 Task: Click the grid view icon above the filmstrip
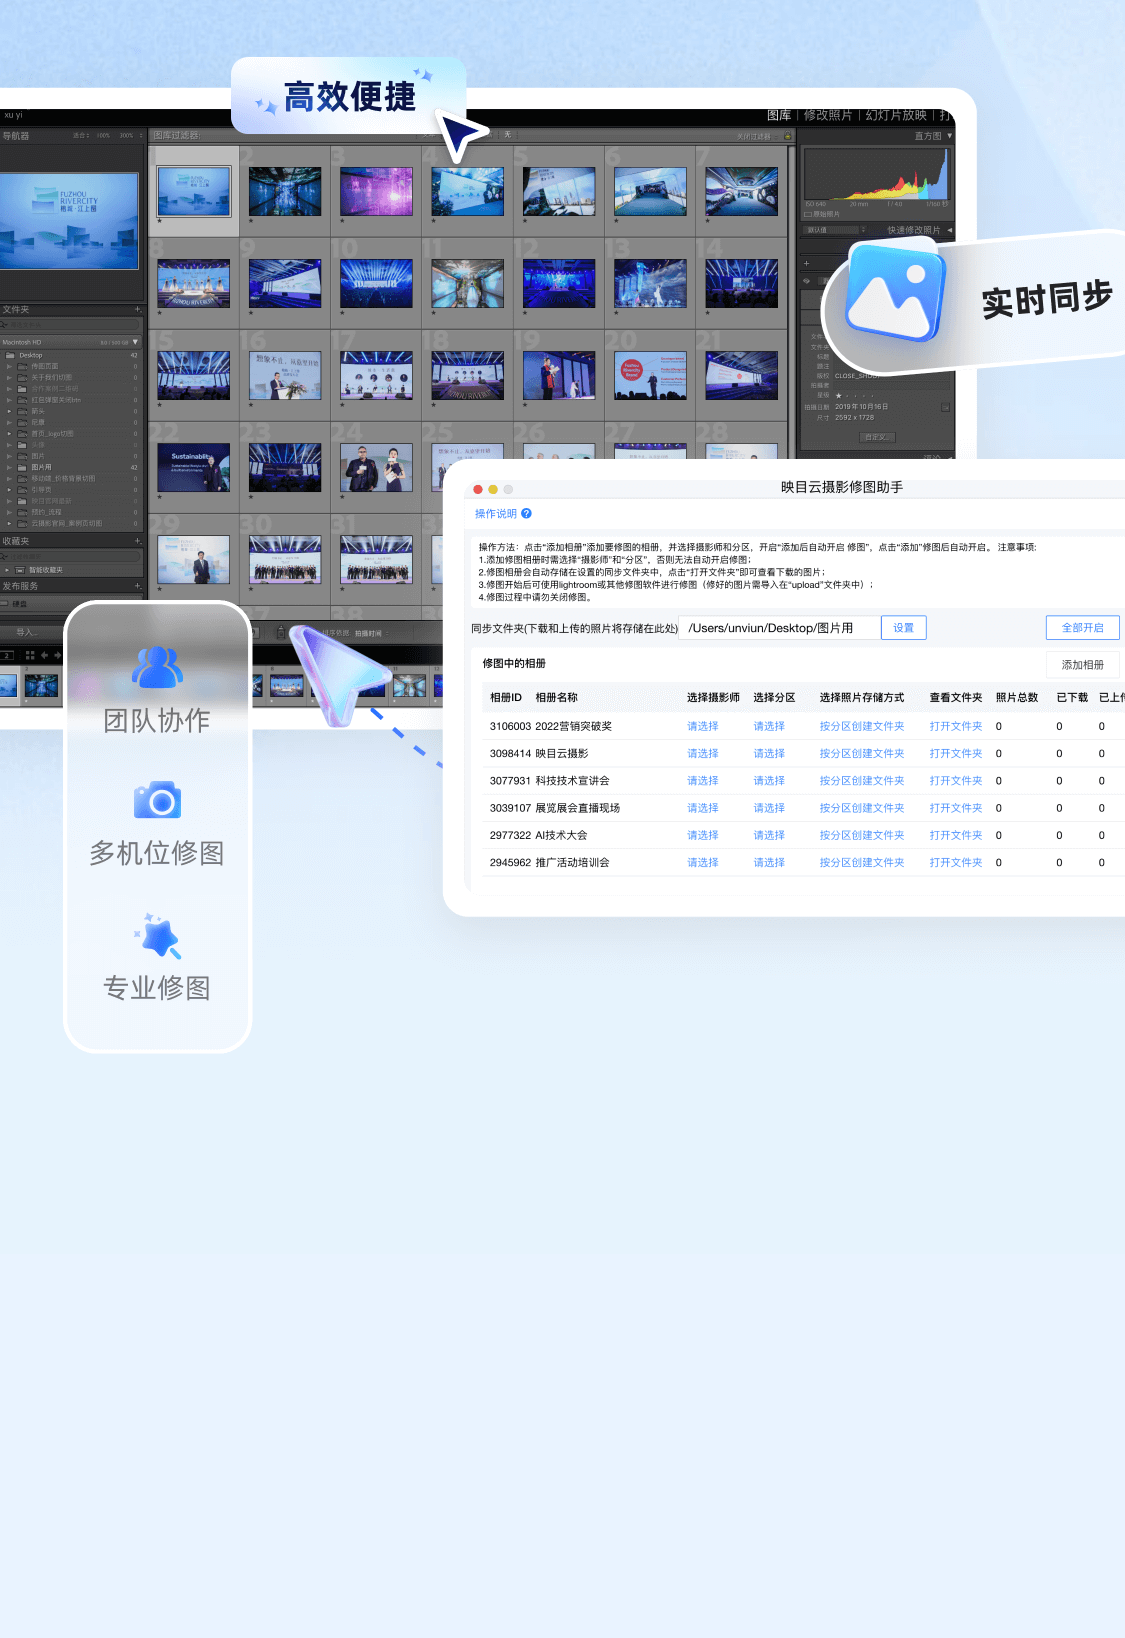point(30,655)
